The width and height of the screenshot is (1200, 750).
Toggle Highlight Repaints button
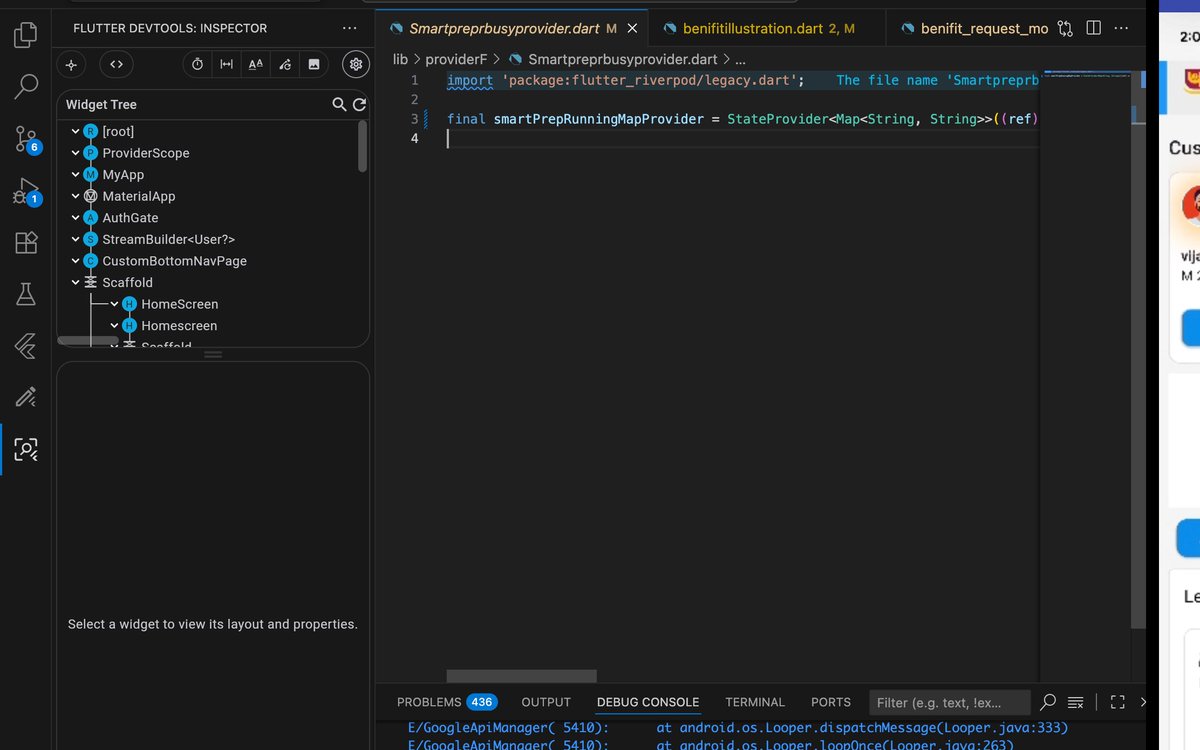(x=285, y=65)
